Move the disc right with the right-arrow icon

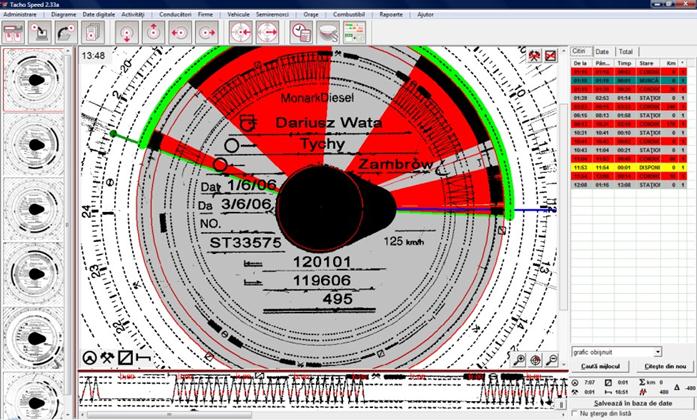(207, 32)
